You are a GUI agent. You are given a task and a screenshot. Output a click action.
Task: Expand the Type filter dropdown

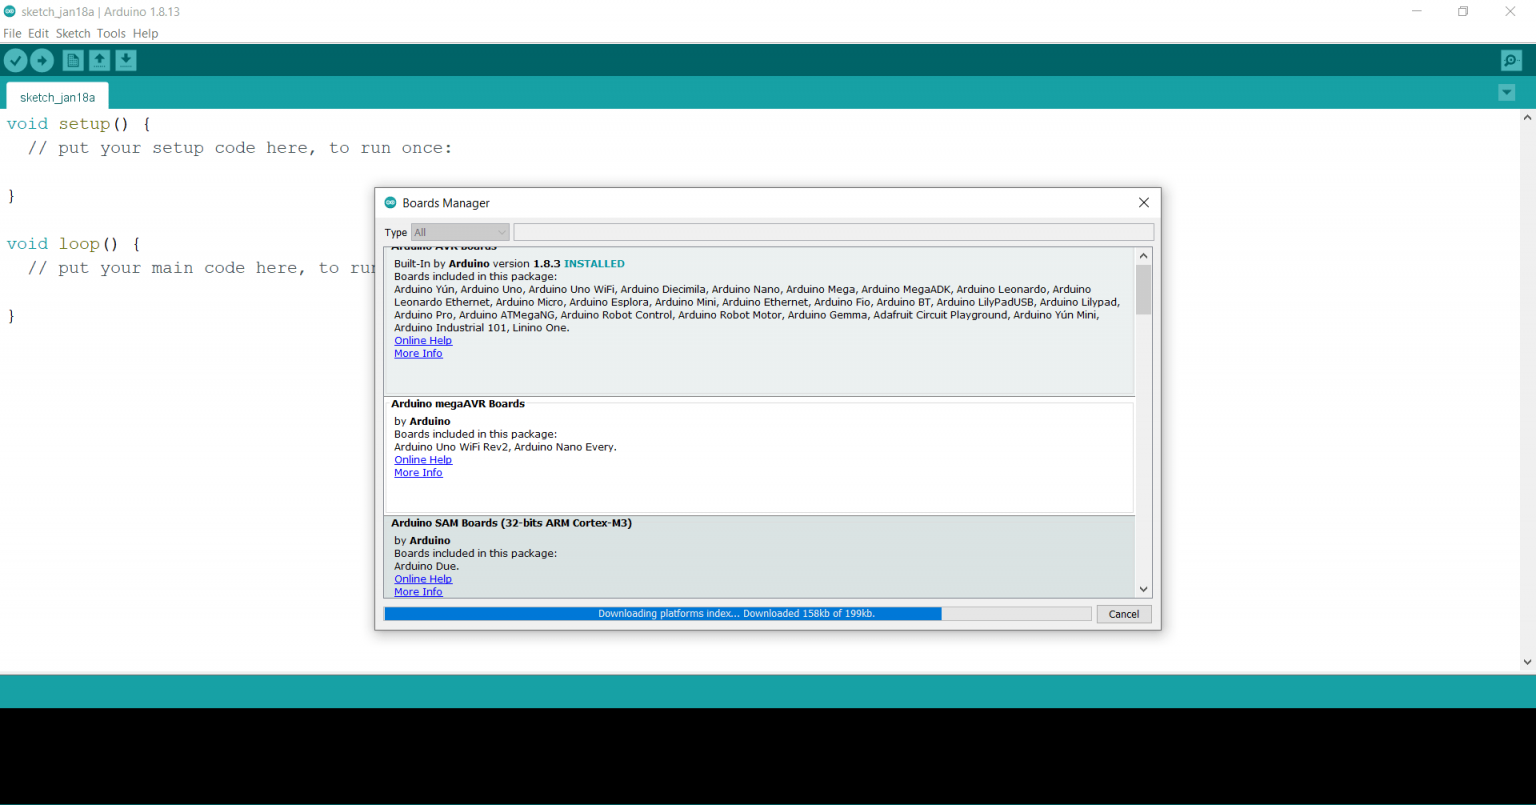click(460, 232)
